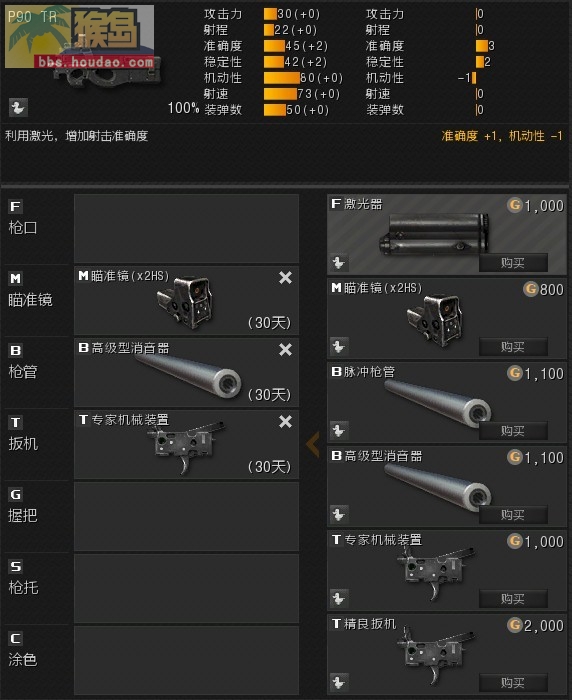
Task: Click the duck icon on the shop 高级型消音器 item
Action: (338, 514)
